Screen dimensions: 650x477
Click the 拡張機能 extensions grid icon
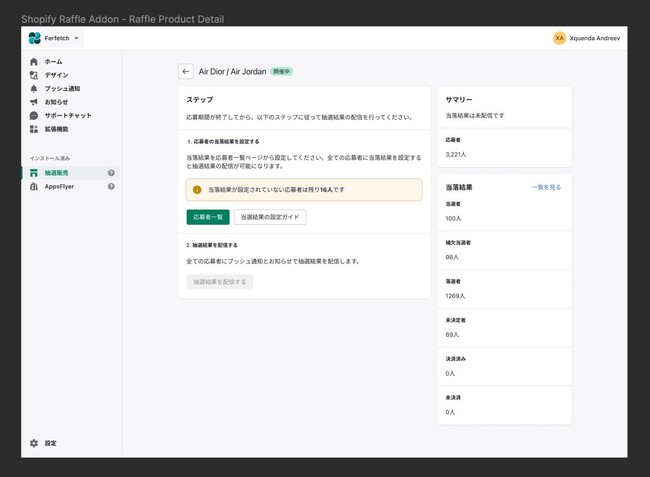tap(34, 128)
